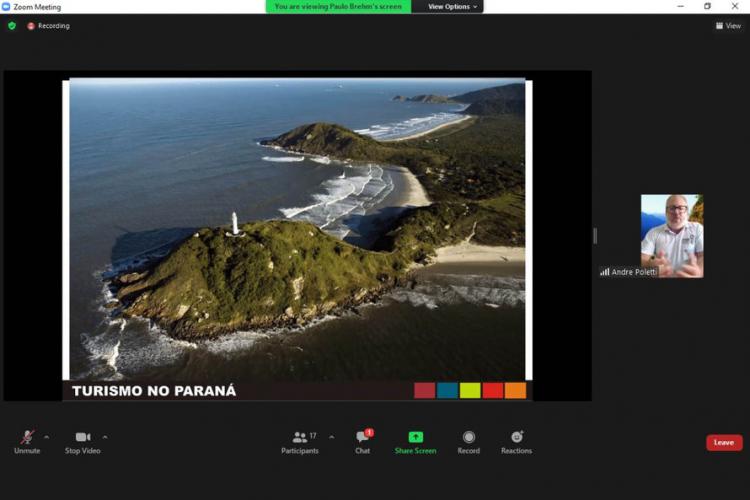Click the Zoom Meeting app icon in title bar
Viewport: 750px width, 500px height.
(x=7, y=7)
